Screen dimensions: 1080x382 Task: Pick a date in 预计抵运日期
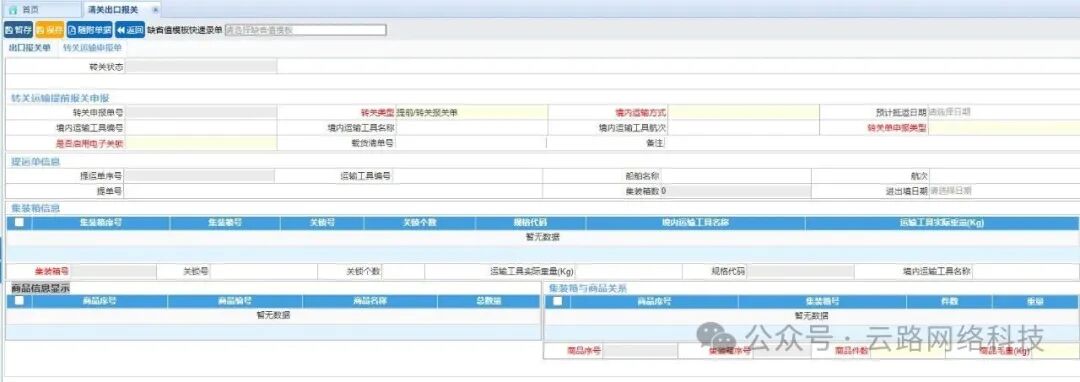coord(1003,112)
